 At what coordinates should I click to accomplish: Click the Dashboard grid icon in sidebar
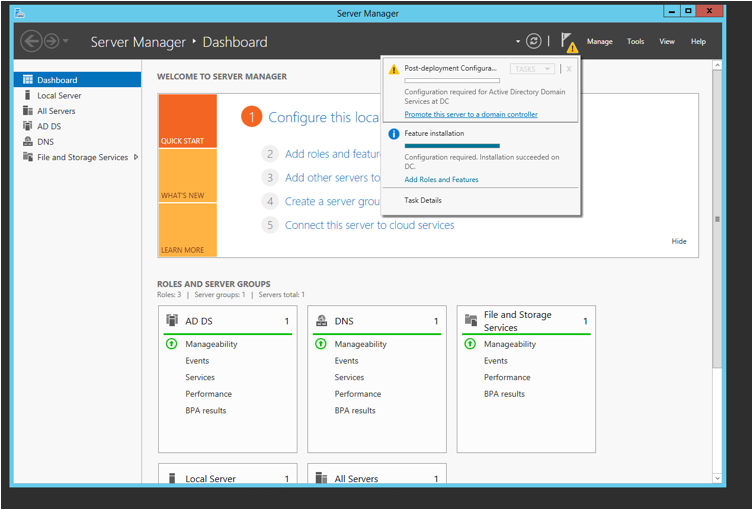click(28, 80)
